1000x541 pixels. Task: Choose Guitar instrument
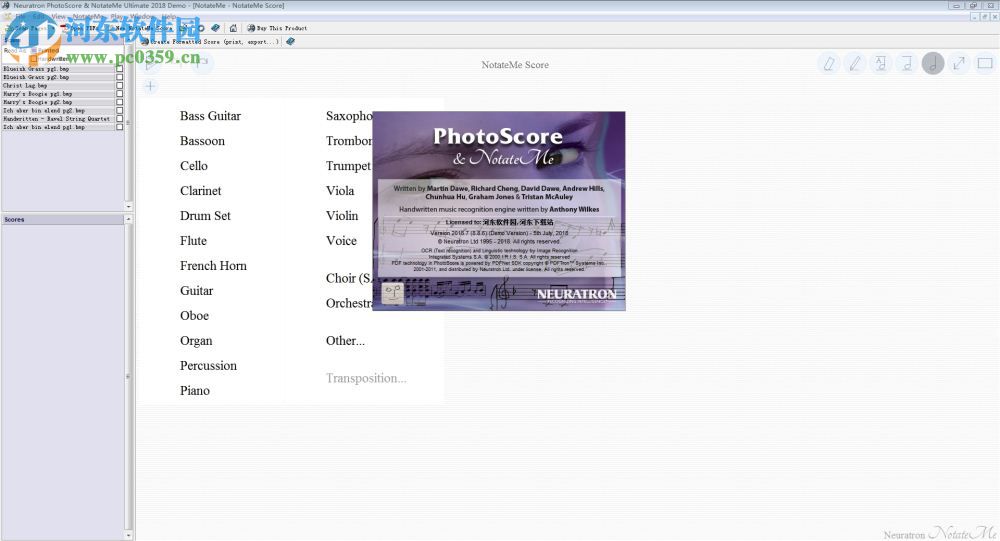pos(196,290)
